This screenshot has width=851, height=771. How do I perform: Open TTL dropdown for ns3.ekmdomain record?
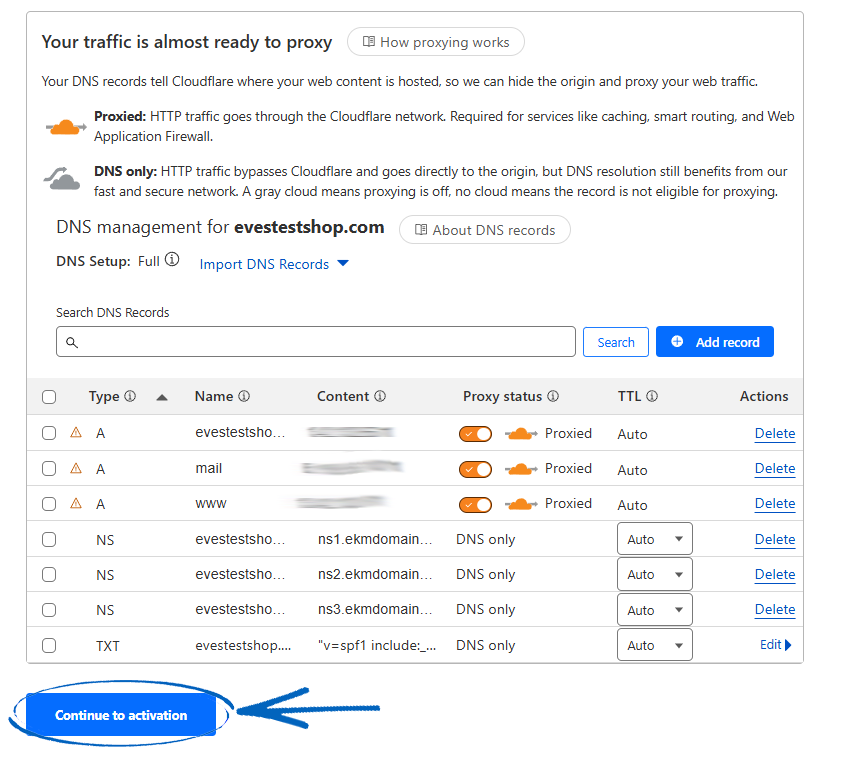655,609
